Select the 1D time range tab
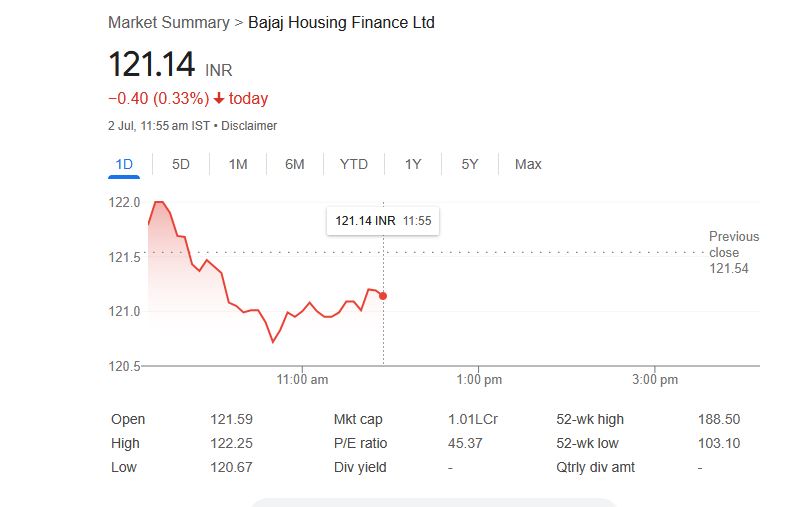Viewport: 812px width, 507px height. point(124,164)
